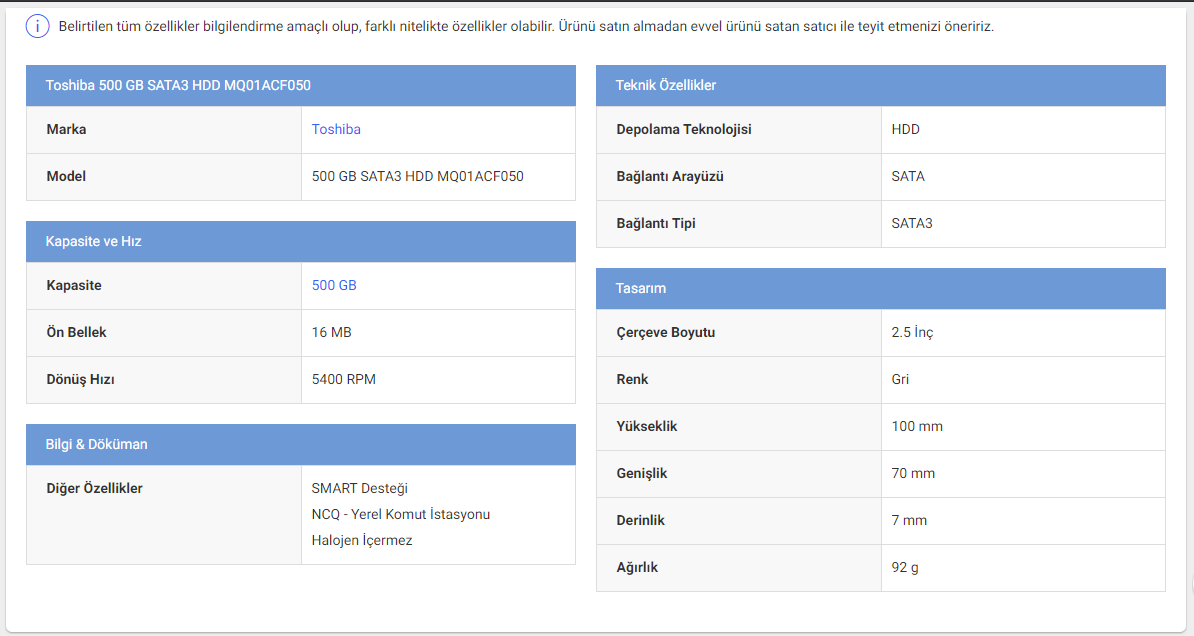Select the "Renk" row label

coord(632,379)
